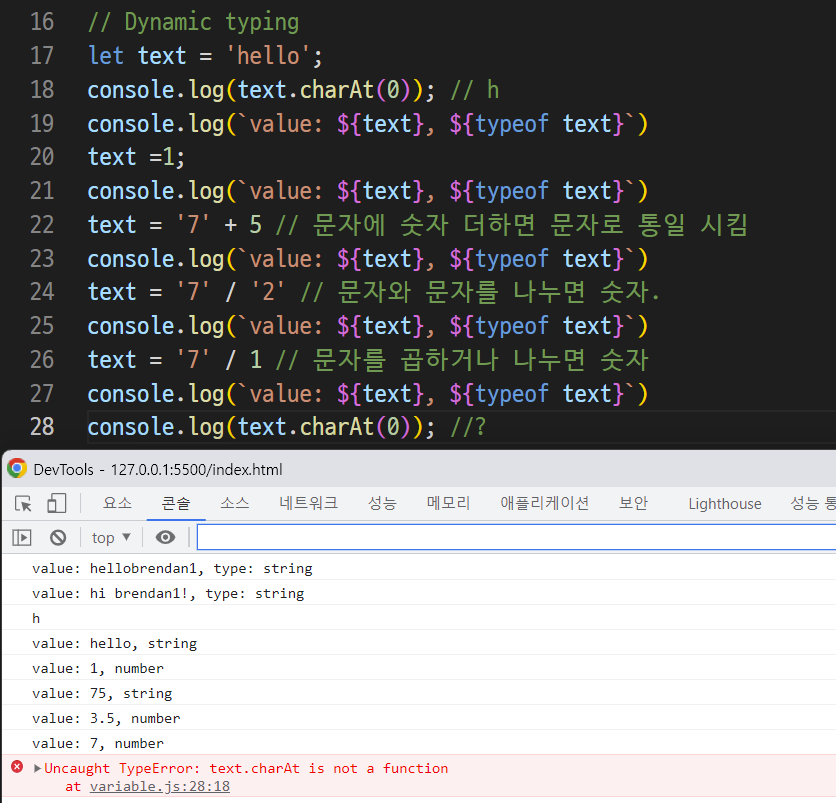Clear the console with the ban icon
Image resolution: width=836 pixels, height=803 pixels.
[58, 537]
